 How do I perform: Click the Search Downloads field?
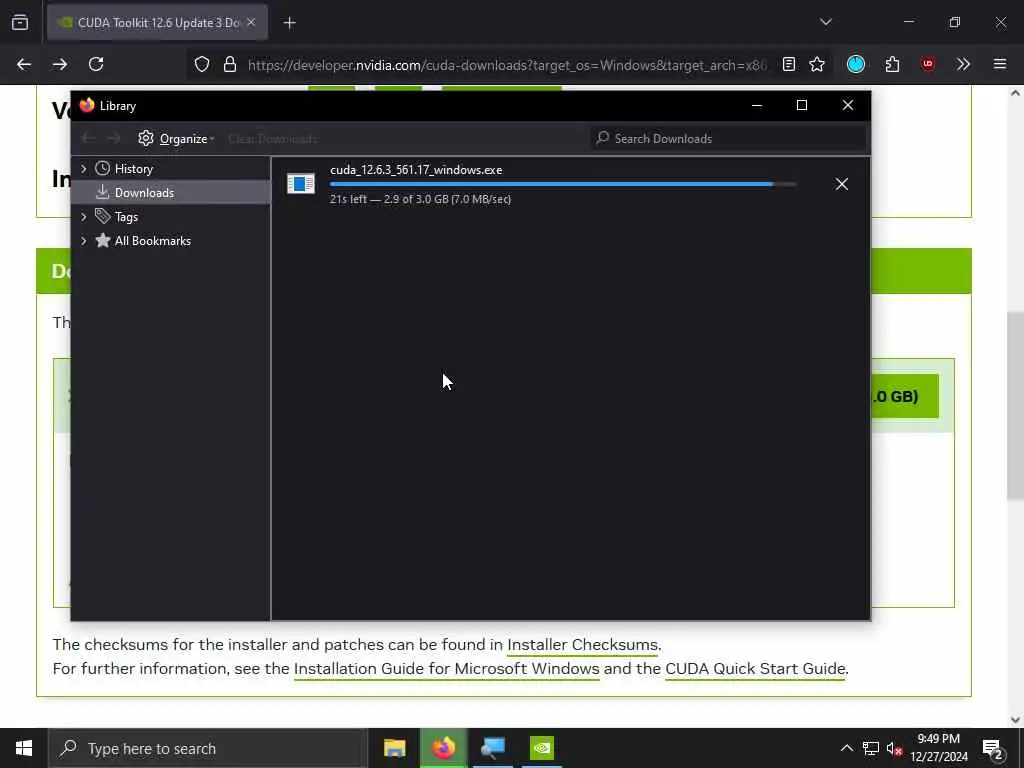[x=728, y=138]
